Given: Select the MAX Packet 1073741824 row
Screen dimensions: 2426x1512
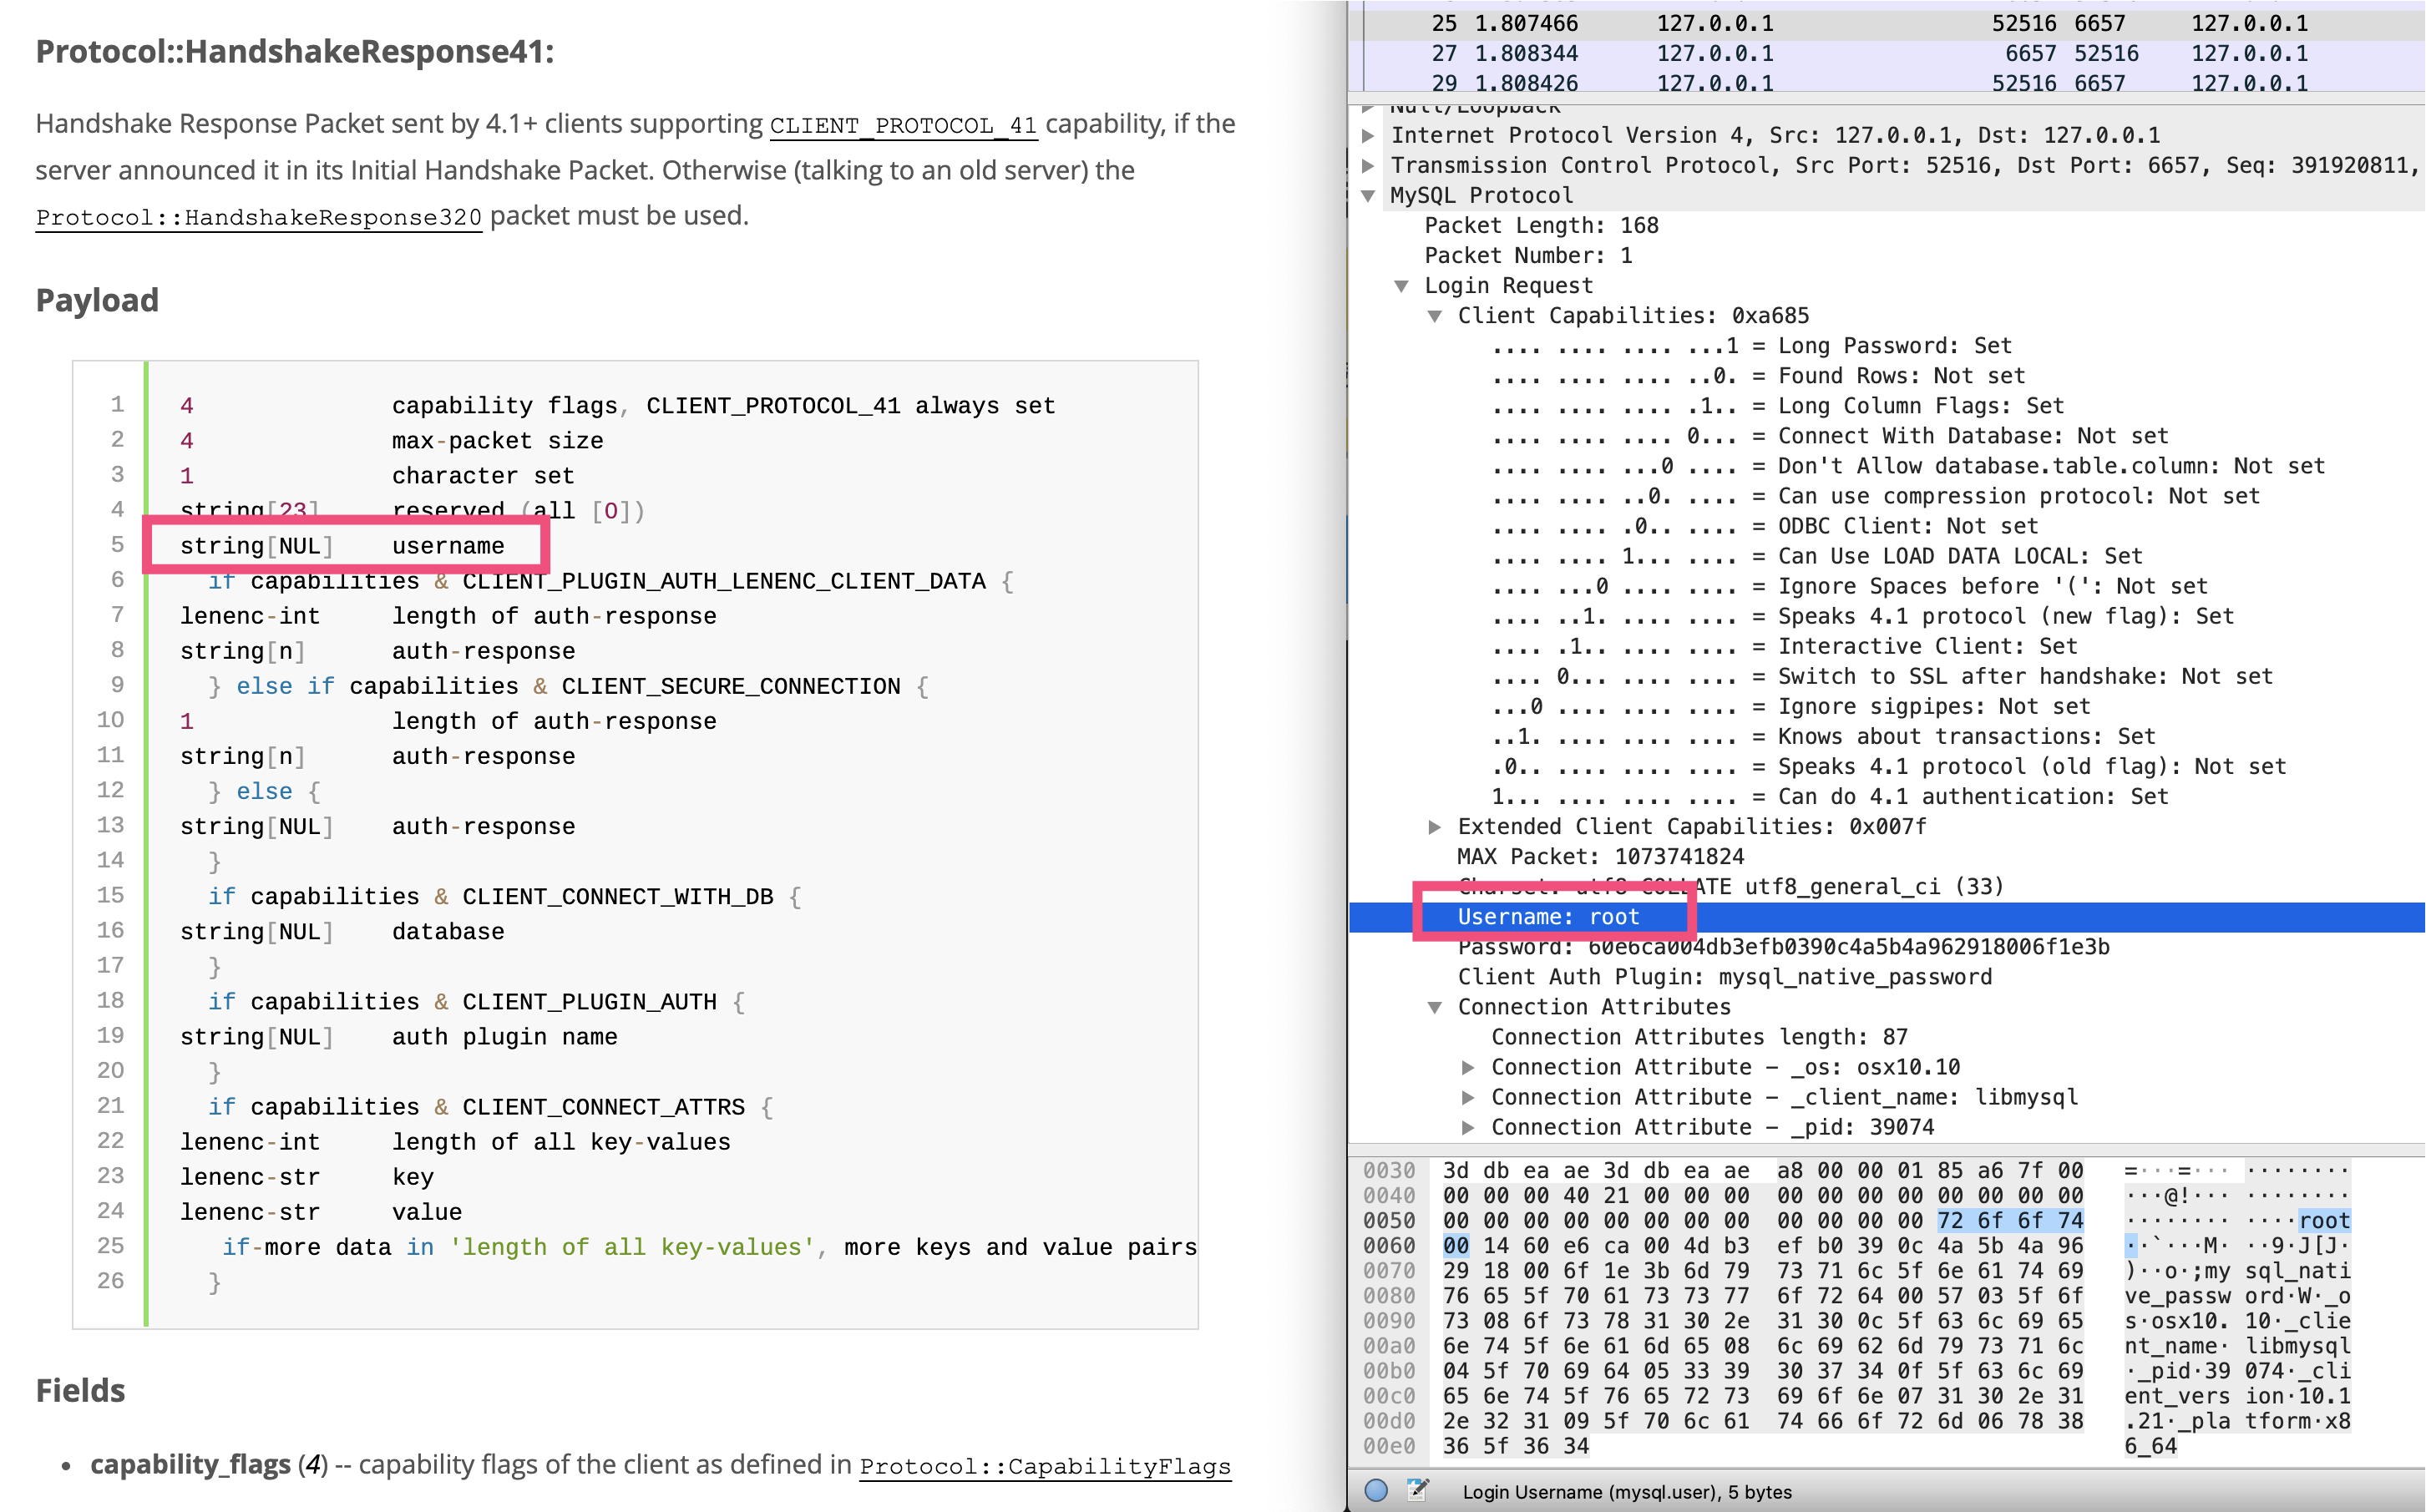Looking at the screenshot, I should click(x=1600, y=857).
